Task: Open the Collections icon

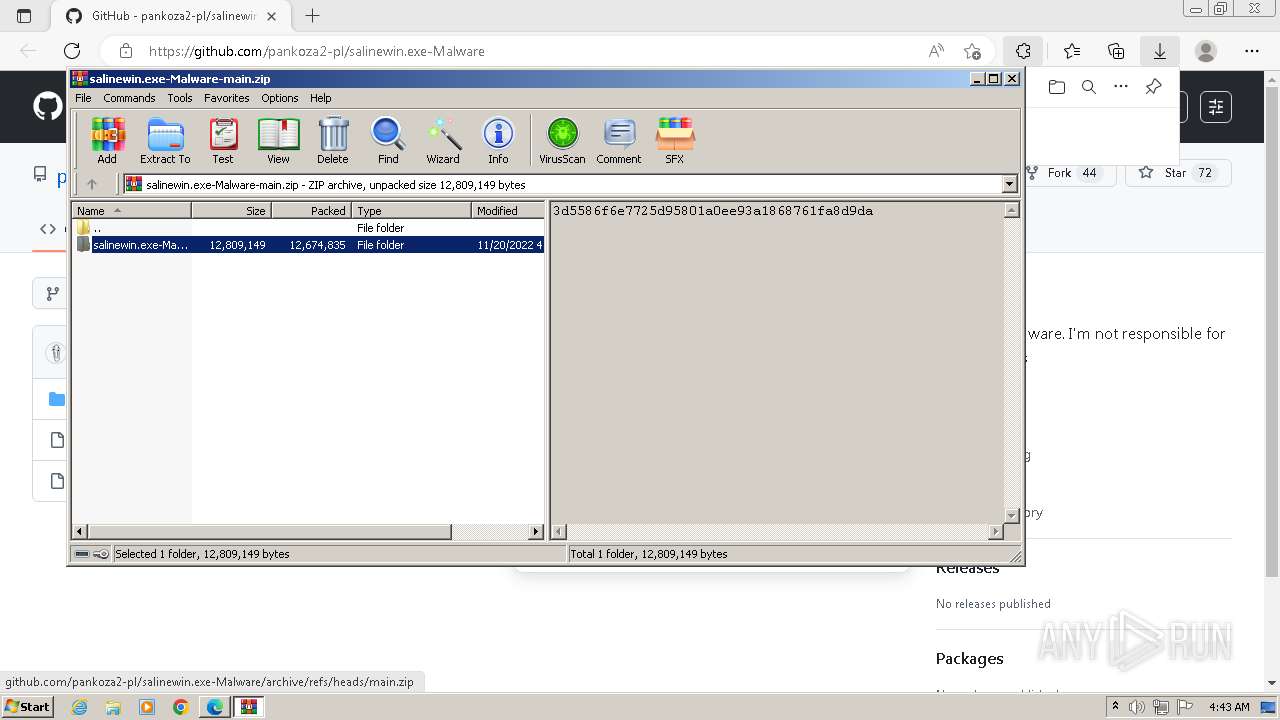Action: click(x=1116, y=51)
